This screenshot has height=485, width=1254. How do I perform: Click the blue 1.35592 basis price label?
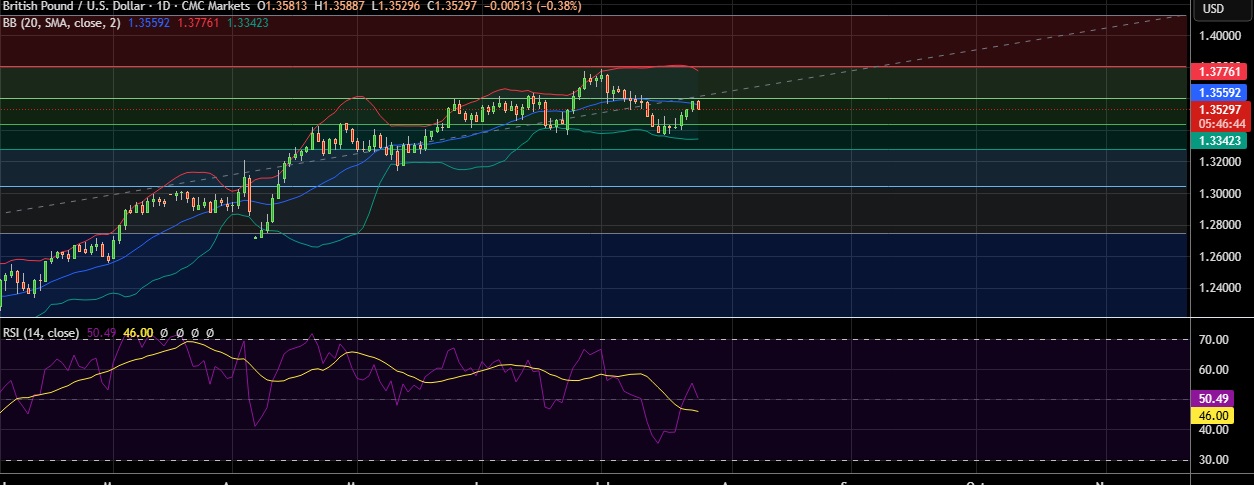(x=1217, y=90)
